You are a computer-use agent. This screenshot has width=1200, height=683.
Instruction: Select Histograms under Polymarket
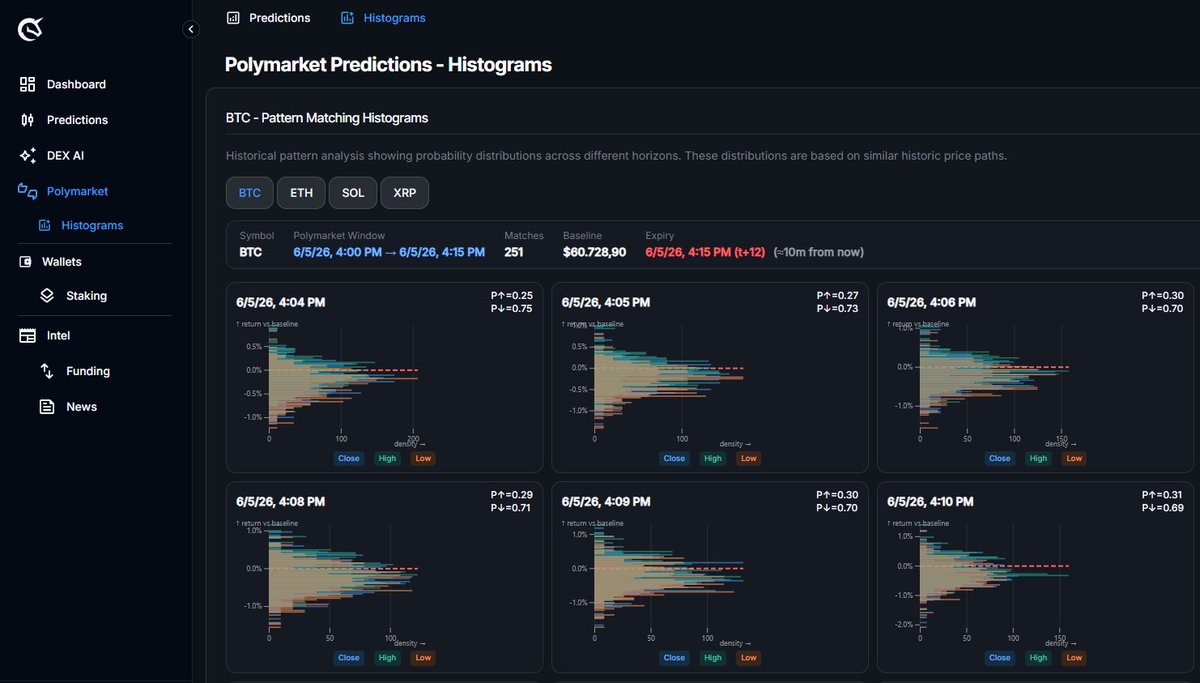tap(92, 226)
